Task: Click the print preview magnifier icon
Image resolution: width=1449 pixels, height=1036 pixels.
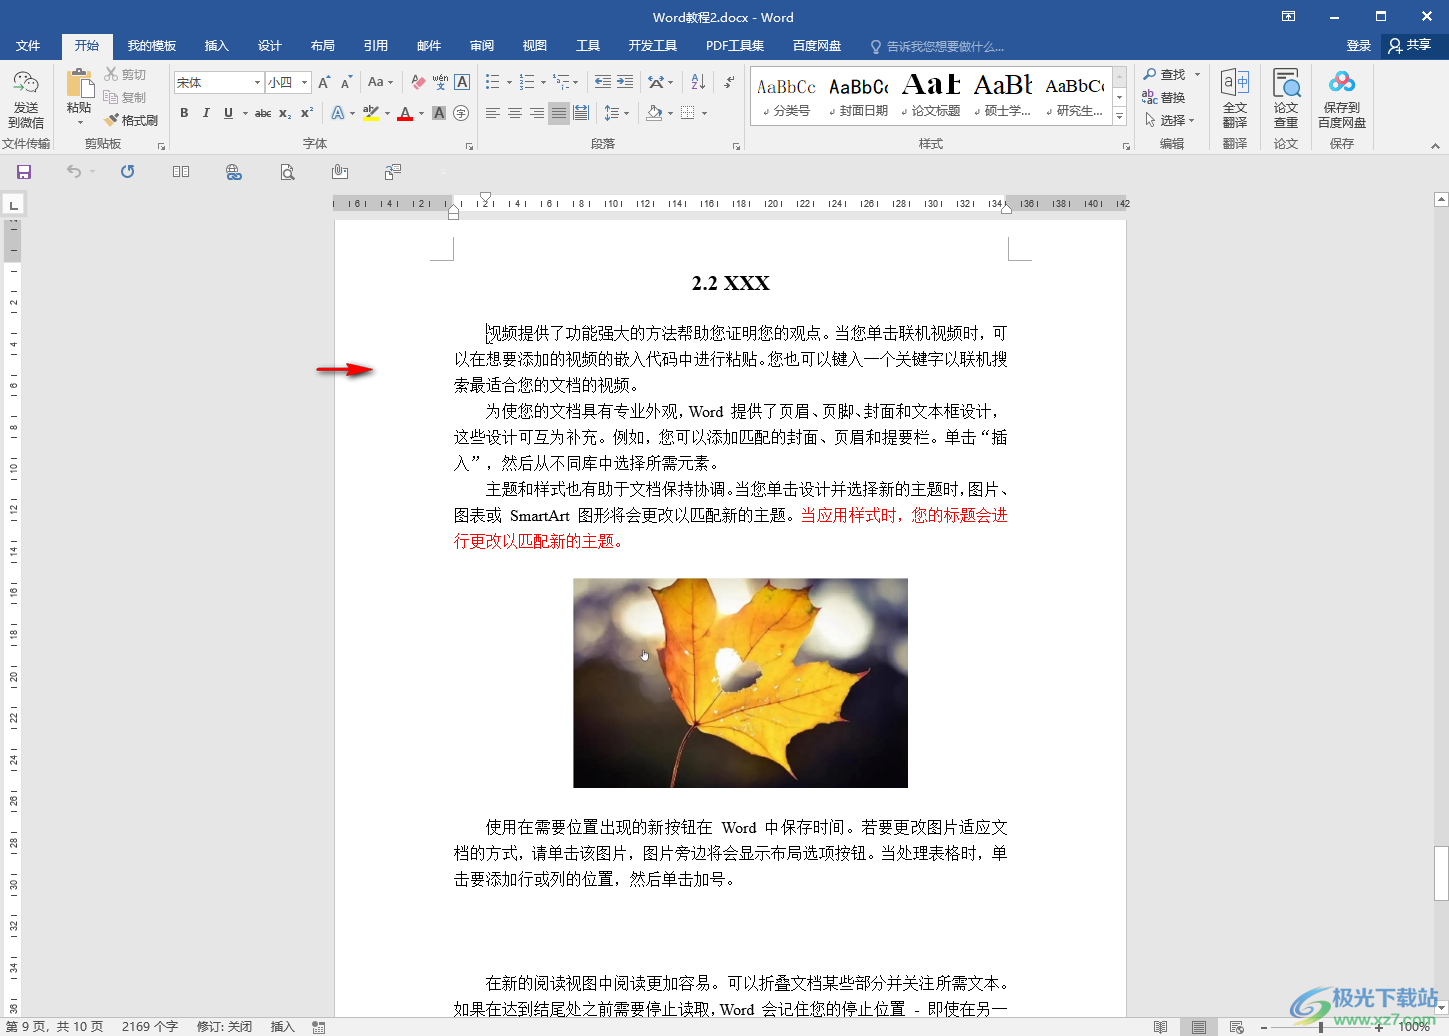Action: pyautogui.click(x=287, y=172)
